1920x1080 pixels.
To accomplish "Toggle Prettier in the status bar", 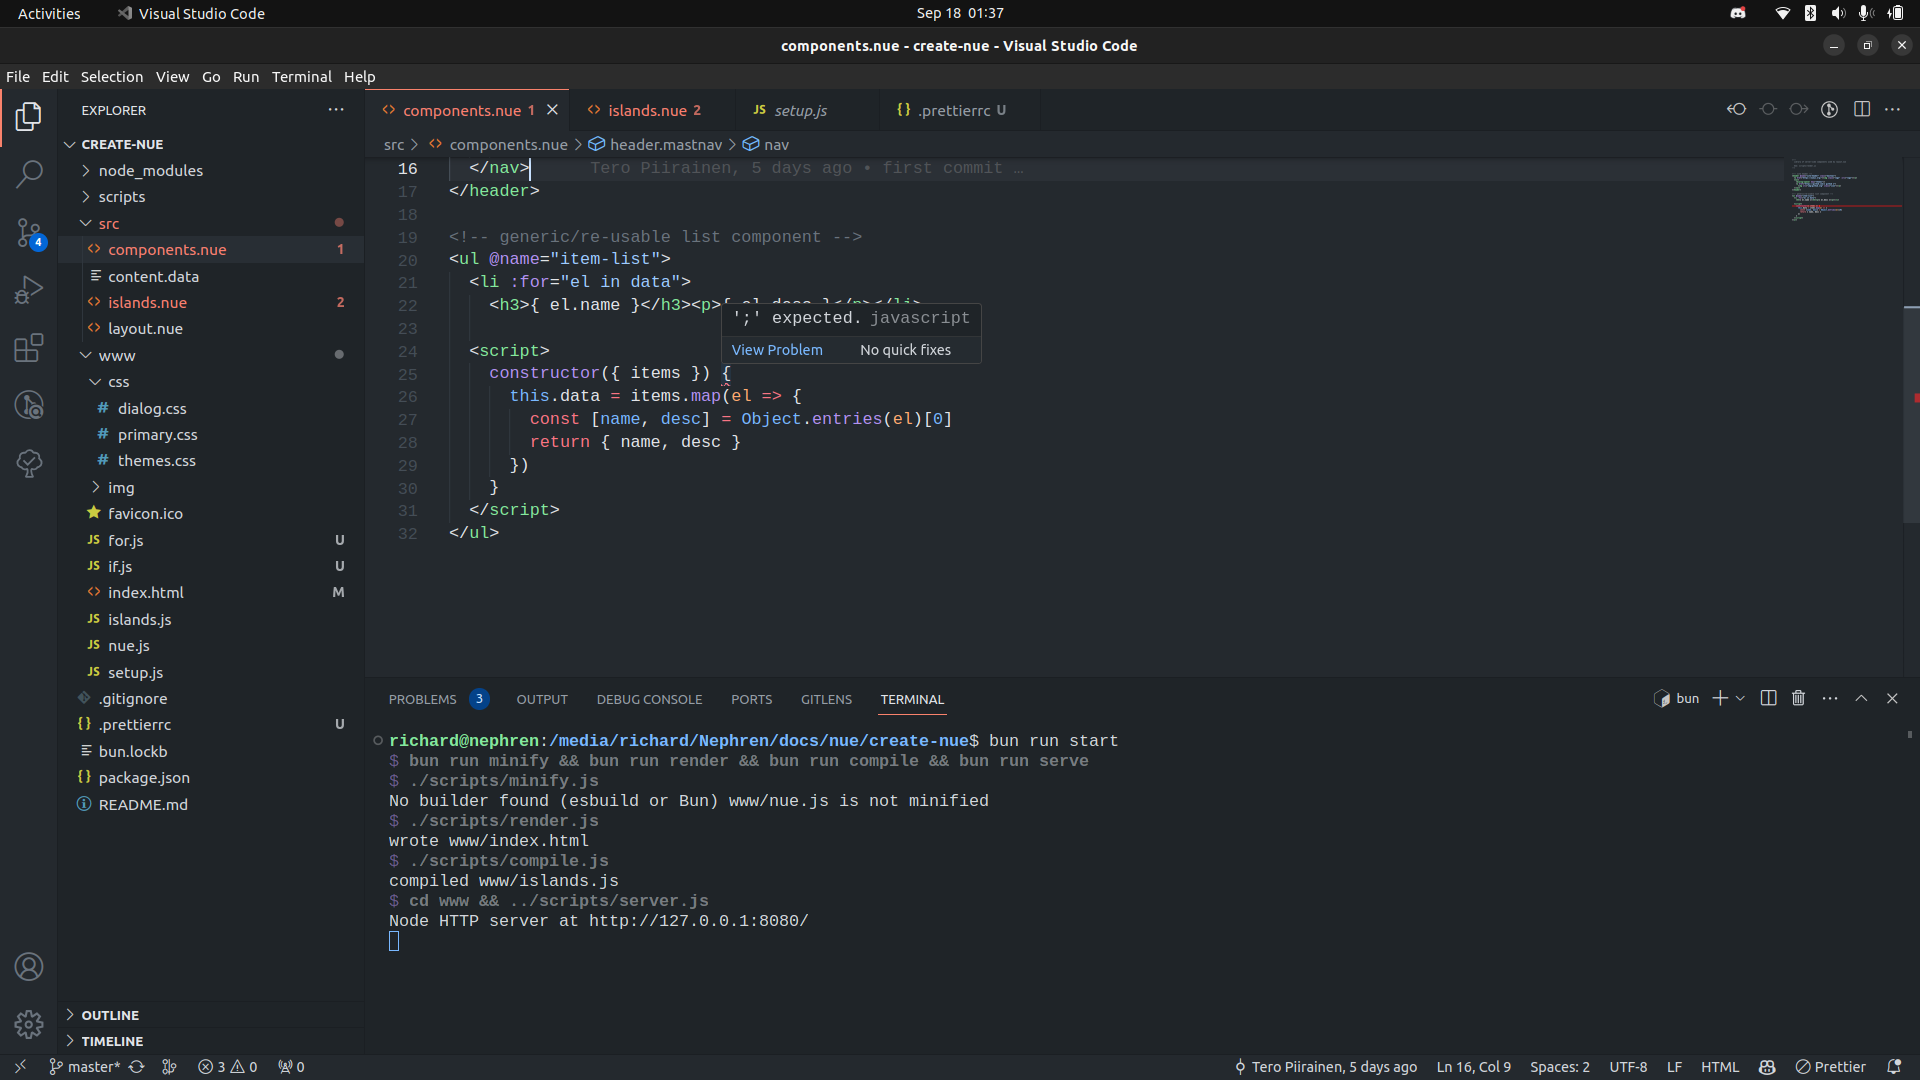I will tap(1831, 1067).
